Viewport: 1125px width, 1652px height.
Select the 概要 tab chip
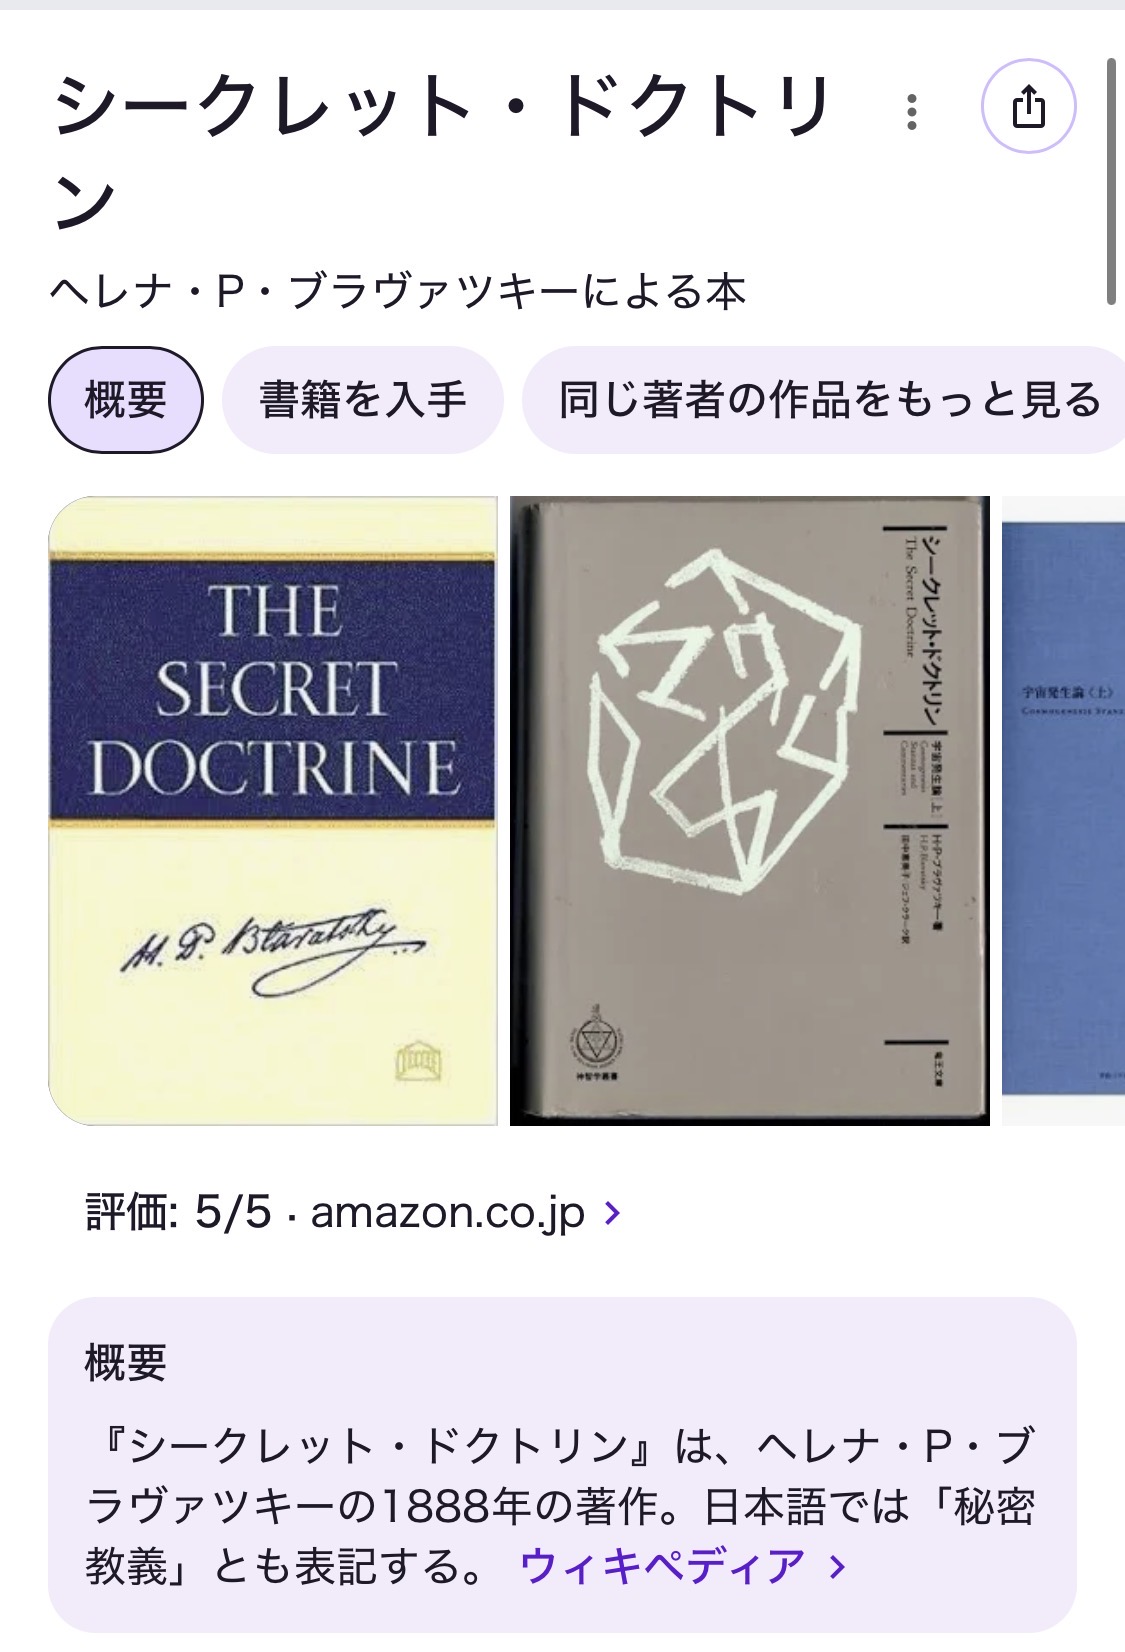click(126, 400)
